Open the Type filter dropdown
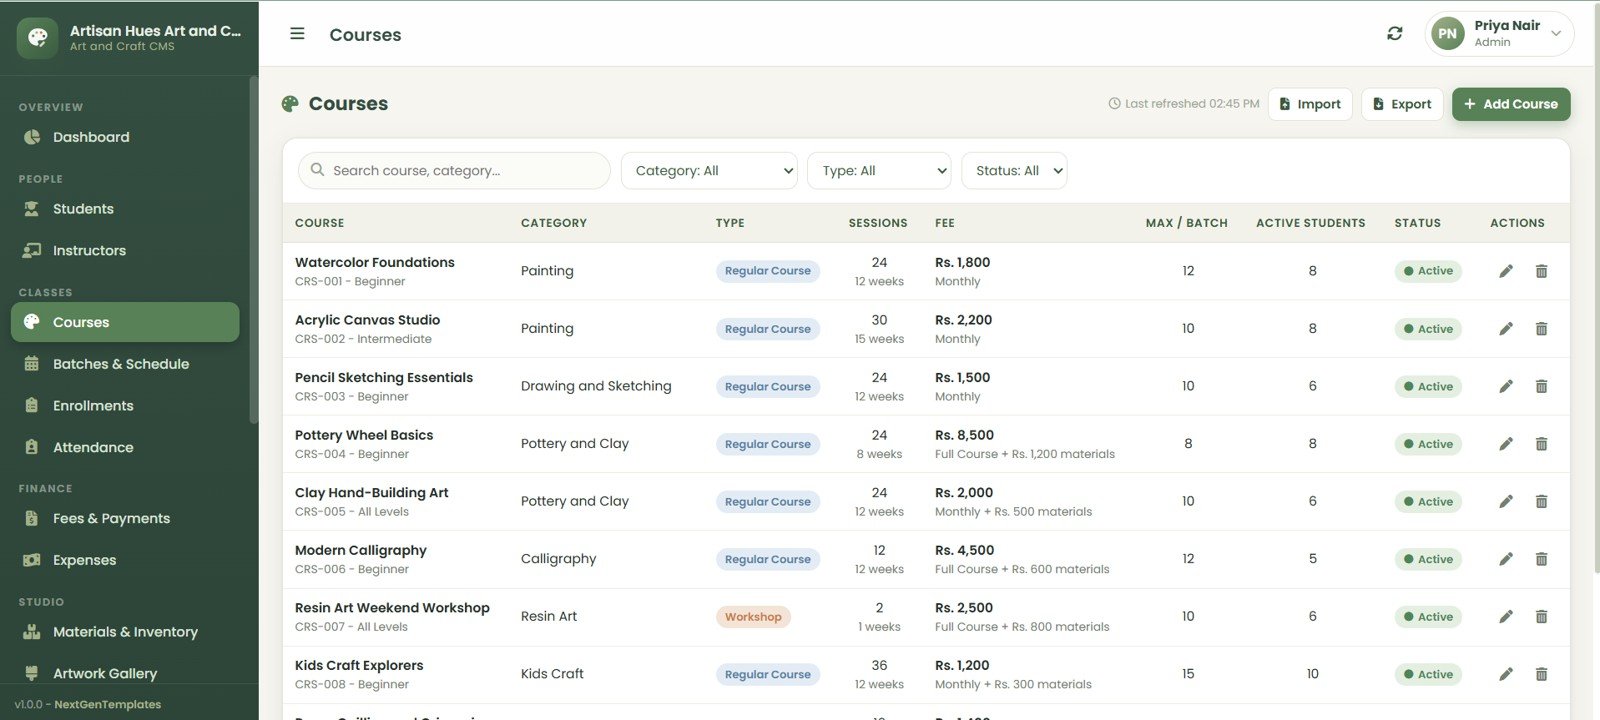This screenshot has height=720, width=1600. click(879, 171)
